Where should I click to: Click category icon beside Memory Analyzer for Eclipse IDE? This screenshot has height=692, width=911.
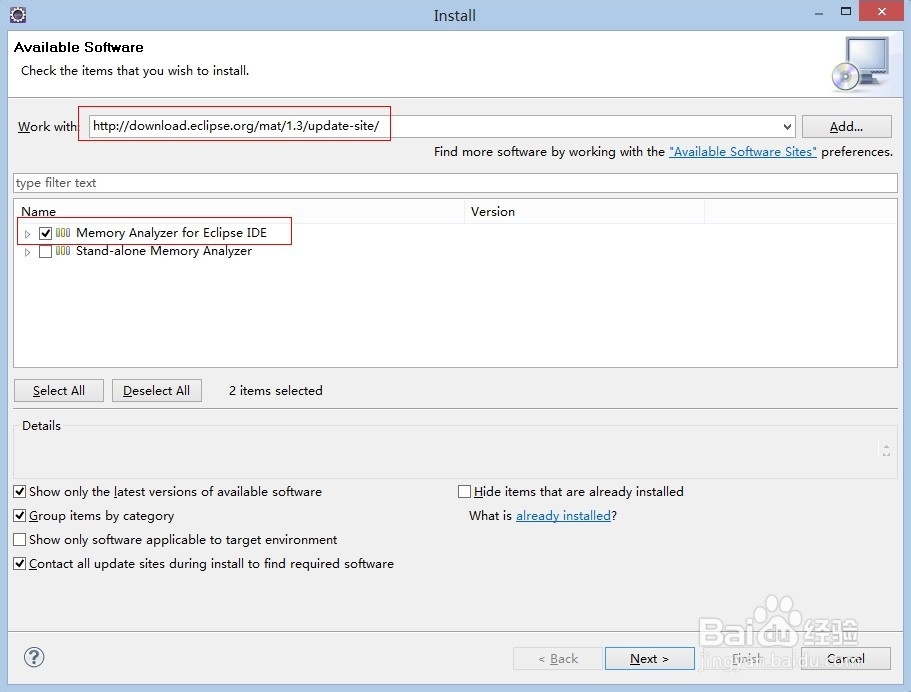63,233
